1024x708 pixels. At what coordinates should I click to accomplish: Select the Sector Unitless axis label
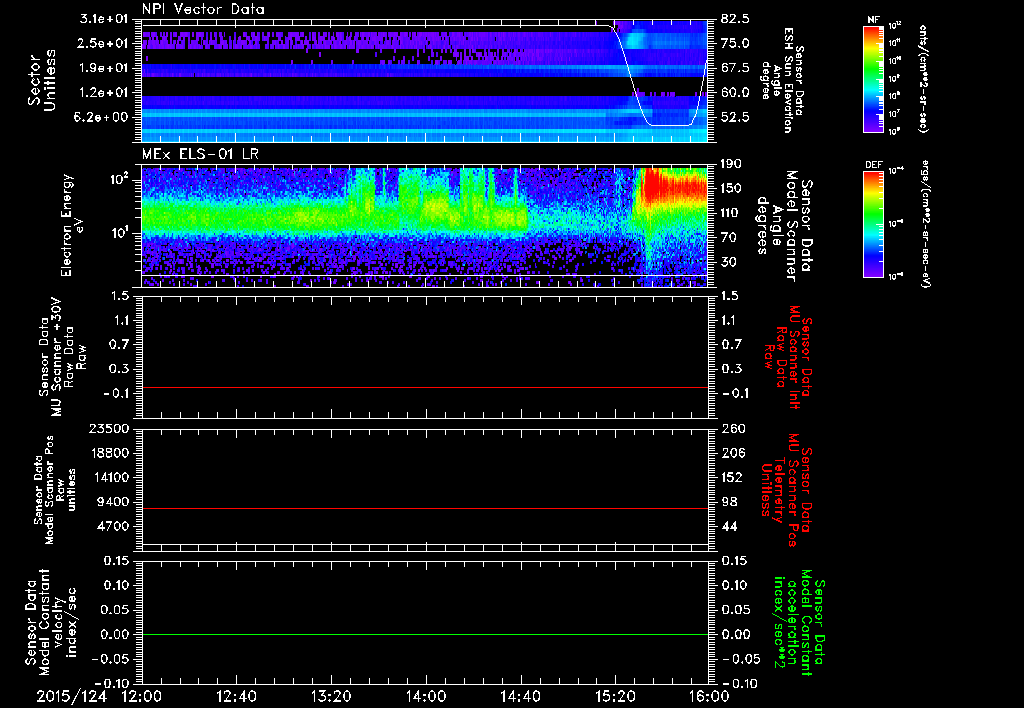tap(41, 80)
